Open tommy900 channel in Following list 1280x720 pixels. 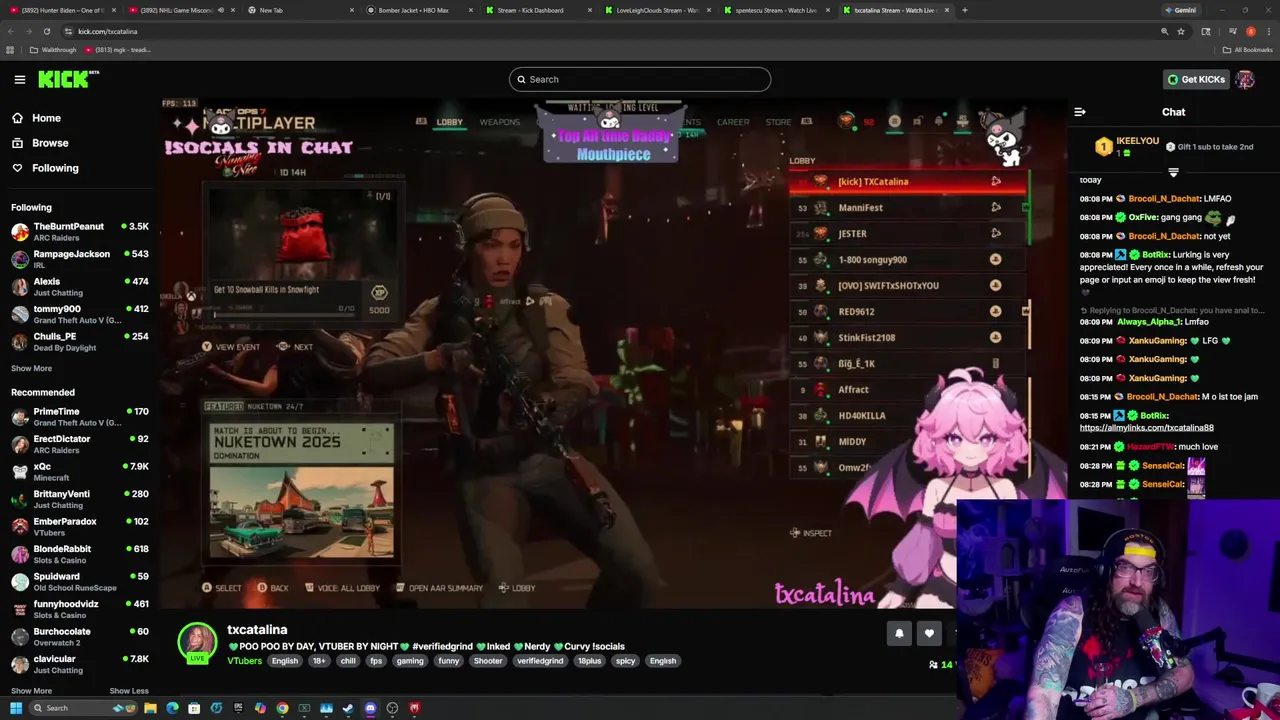pyautogui.click(x=80, y=314)
